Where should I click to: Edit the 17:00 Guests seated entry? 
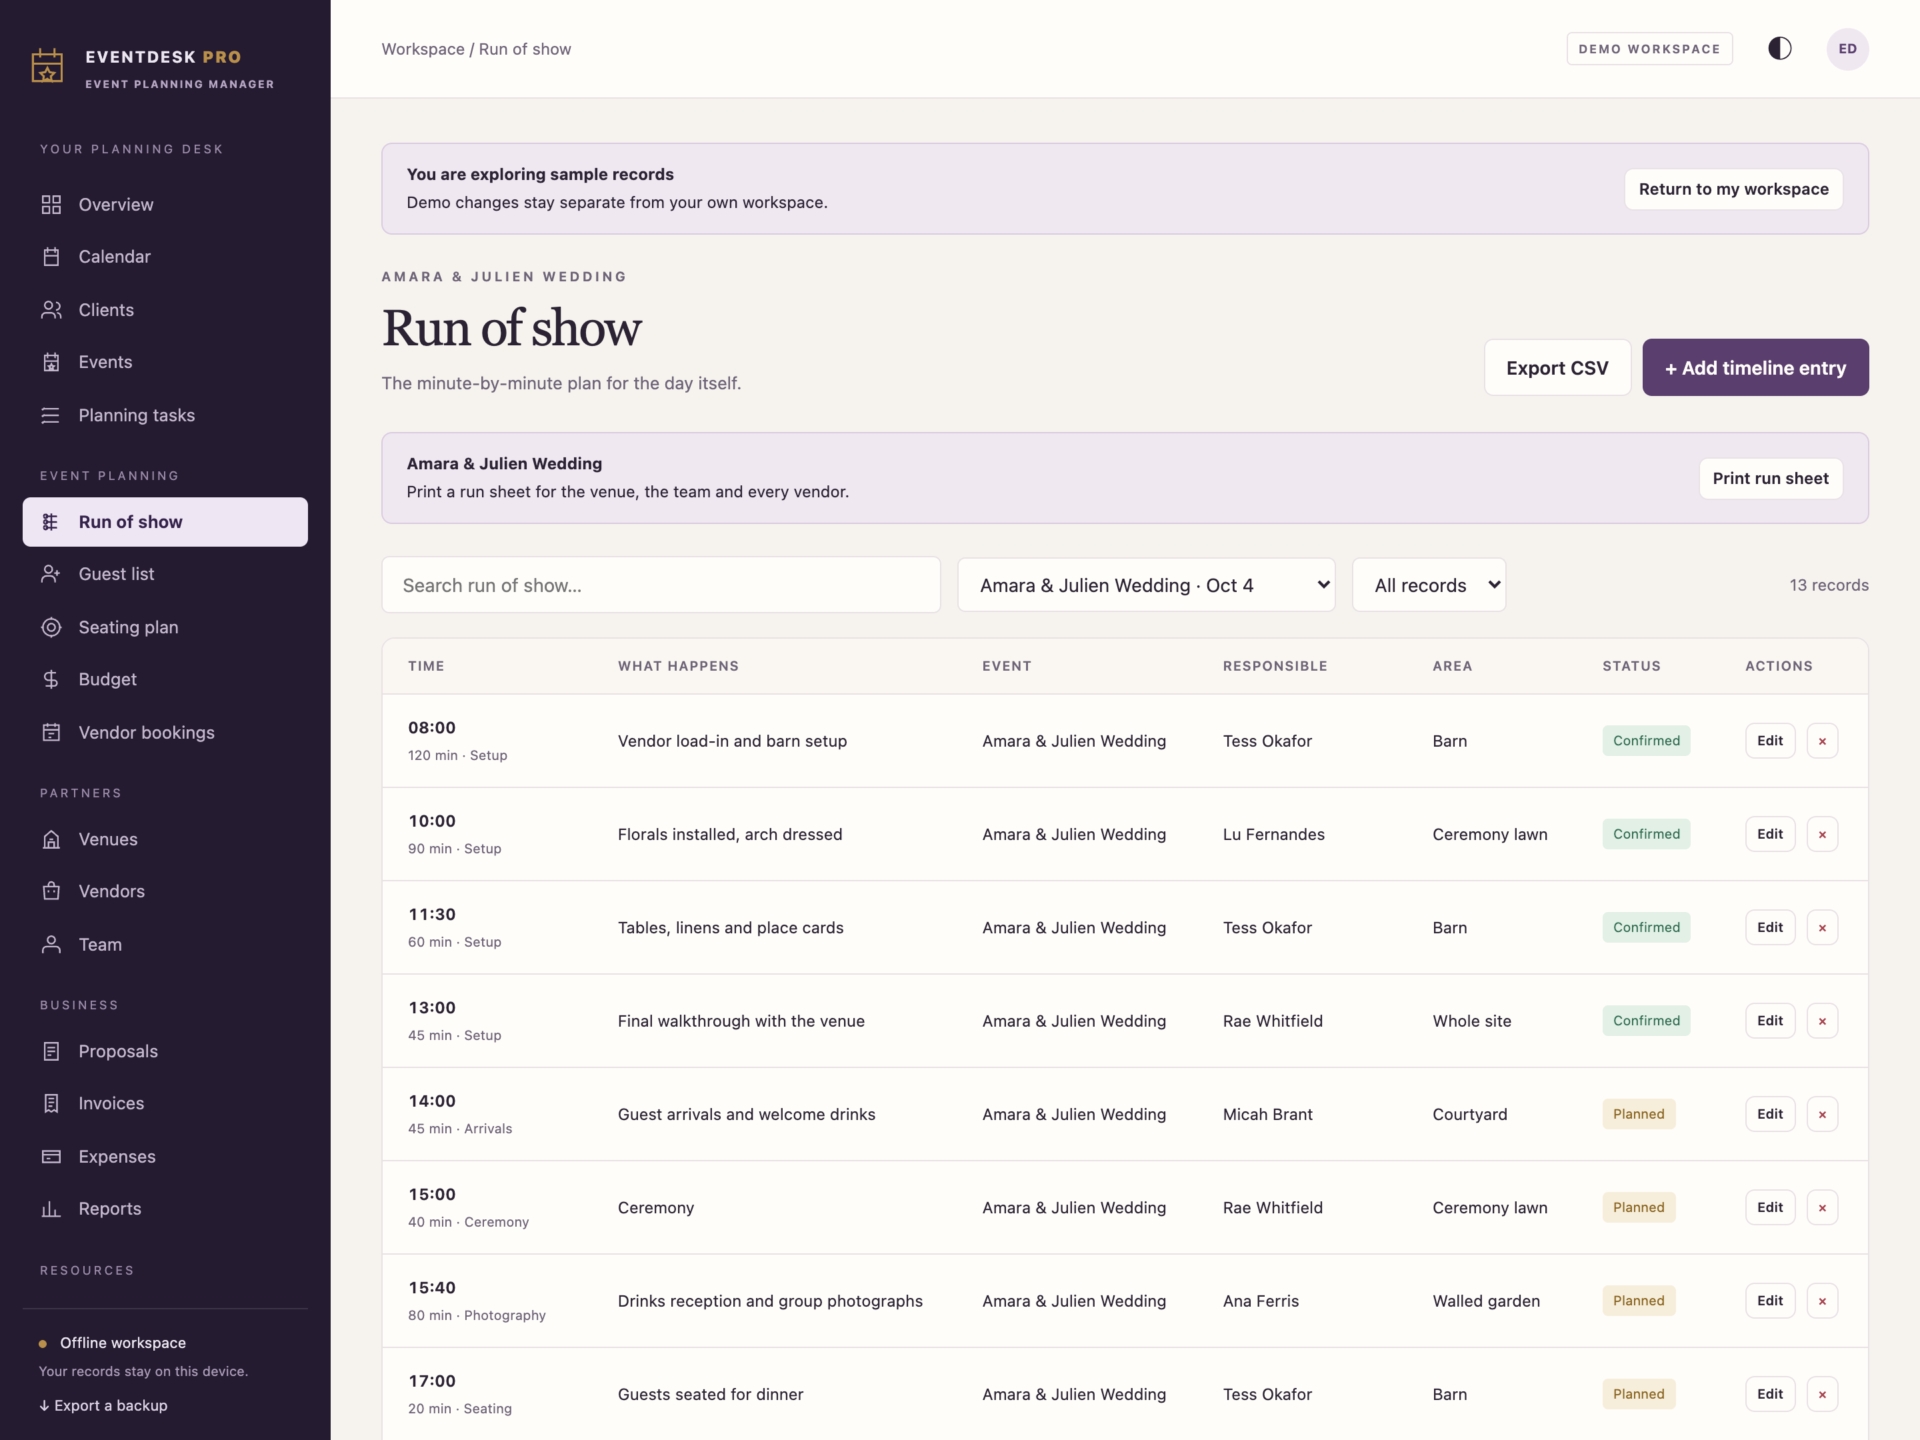[1770, 1394]
